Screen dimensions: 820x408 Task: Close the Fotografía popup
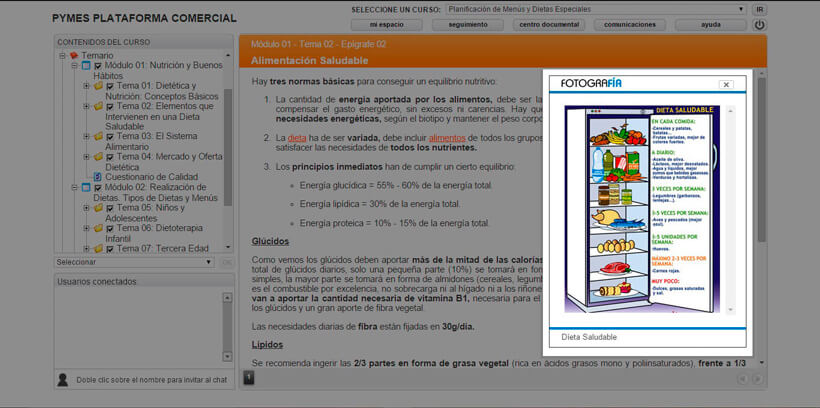tap(726, 84)
